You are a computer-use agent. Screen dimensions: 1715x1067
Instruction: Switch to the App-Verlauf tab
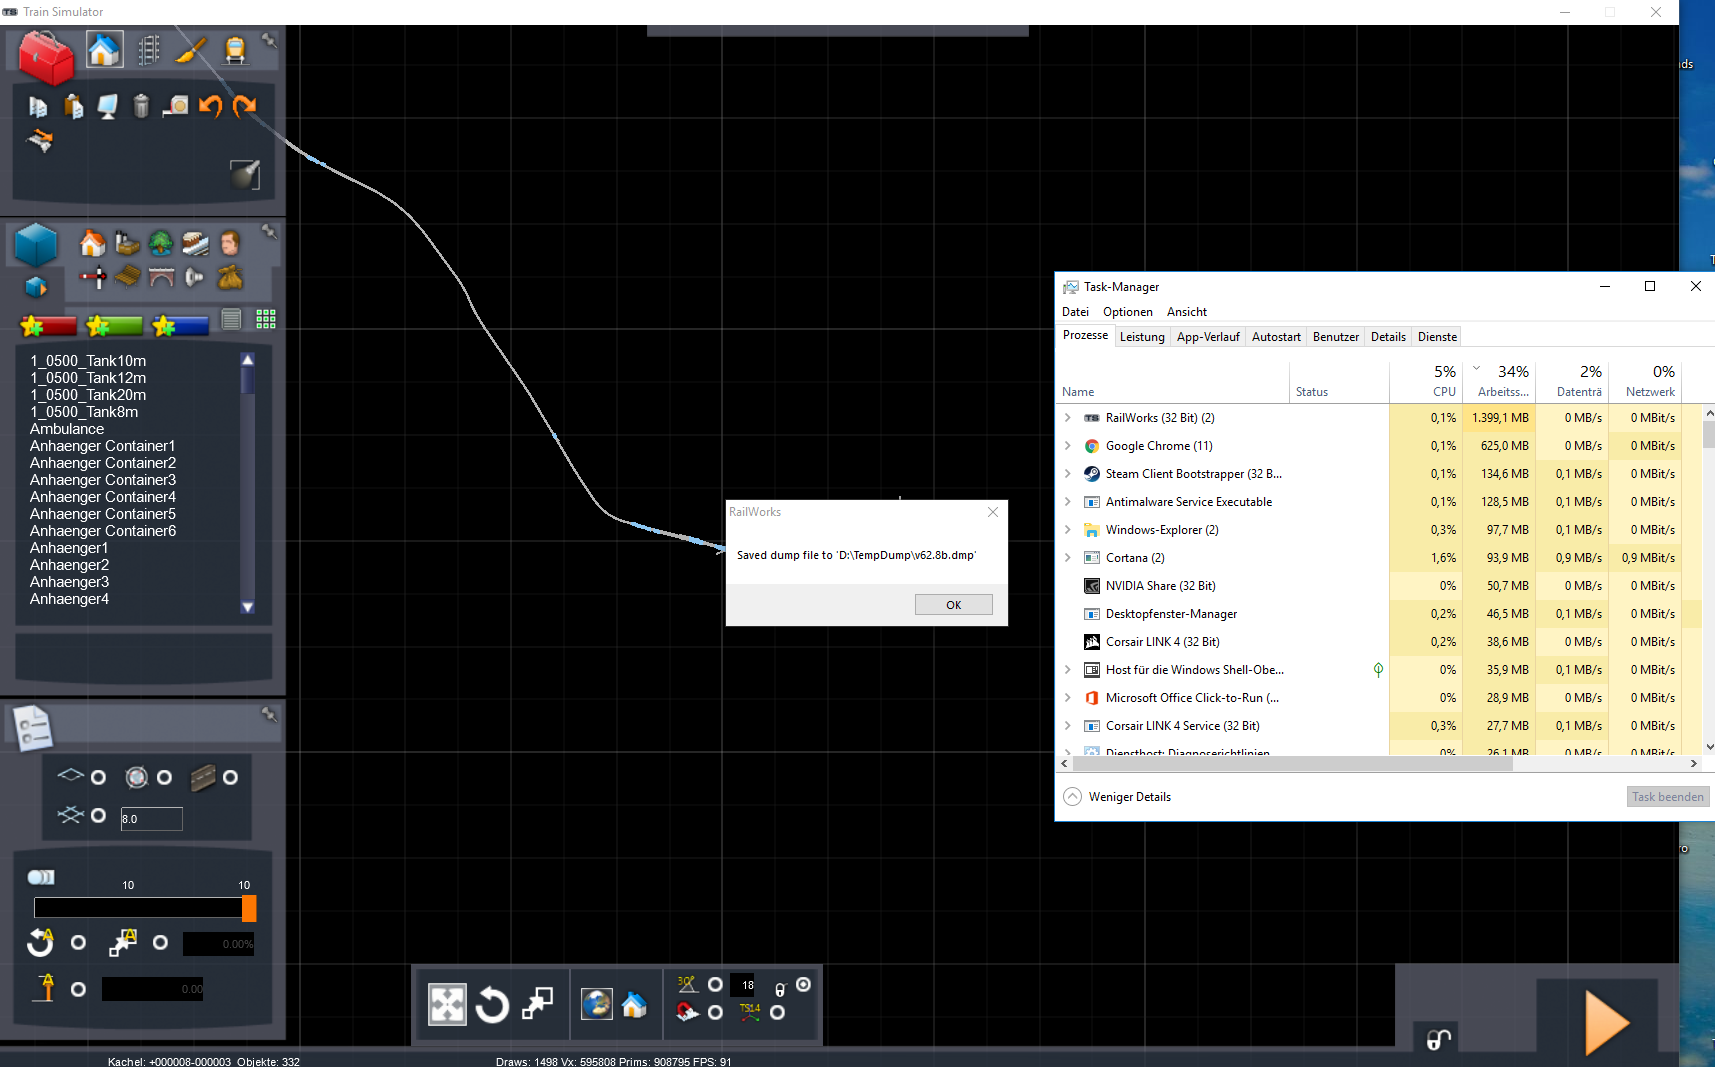[x=1208, y=337]
